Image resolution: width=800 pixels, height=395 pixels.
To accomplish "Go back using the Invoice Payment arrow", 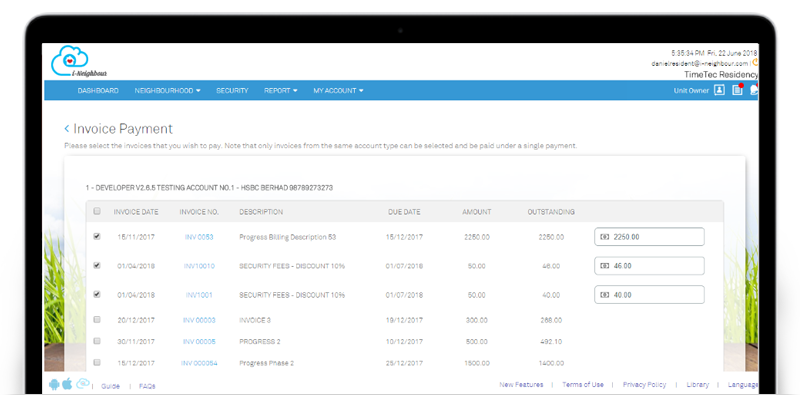I will (66, 129).
